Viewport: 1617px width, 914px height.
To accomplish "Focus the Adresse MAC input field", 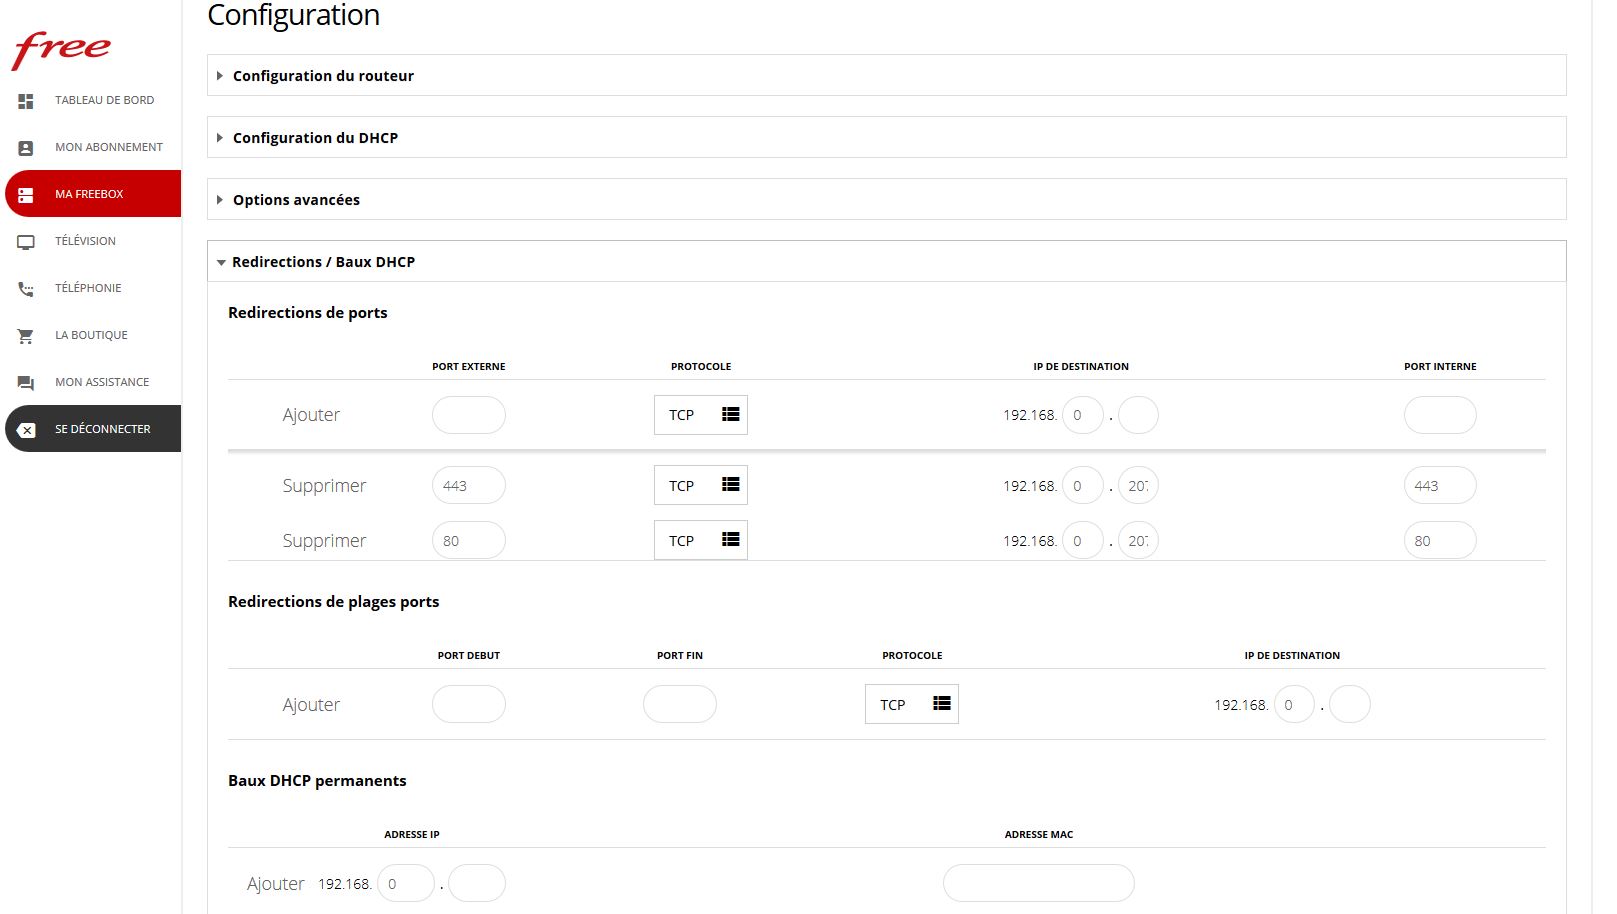I will click(1038, 884).
